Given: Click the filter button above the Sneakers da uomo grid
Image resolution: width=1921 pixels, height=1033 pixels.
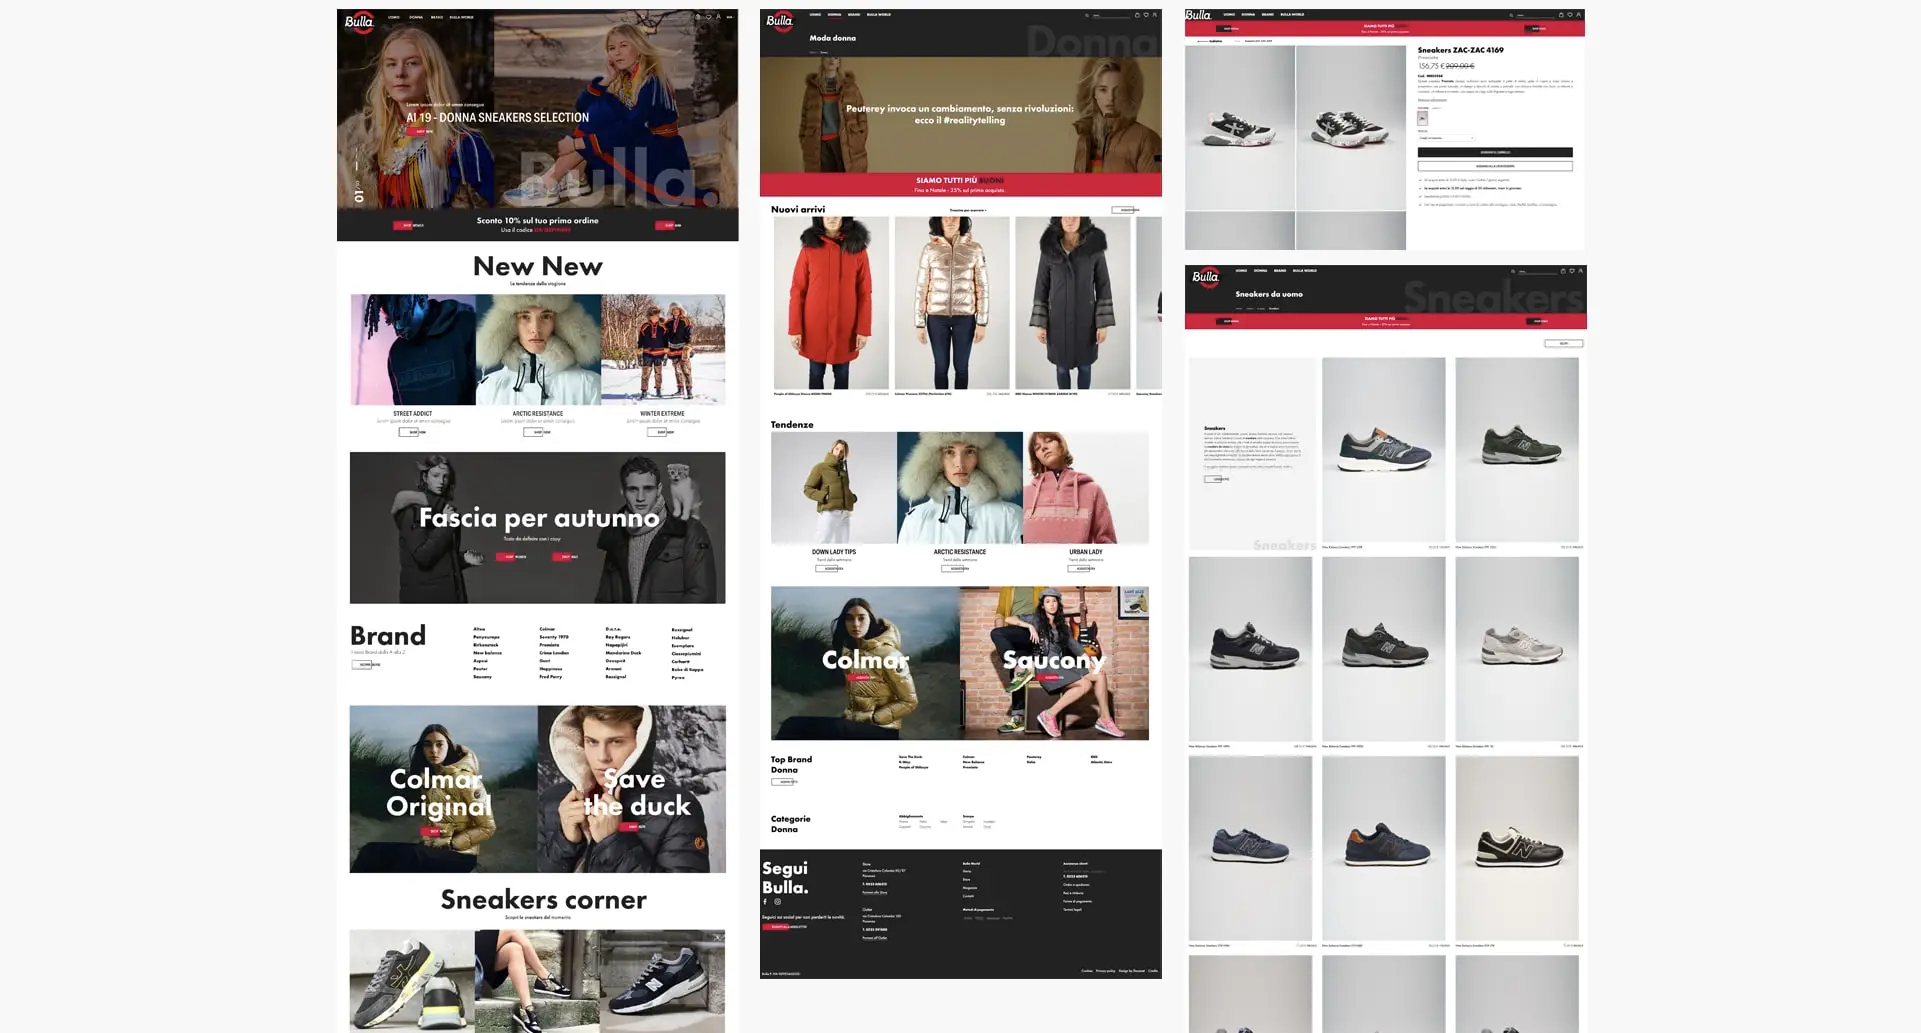Looking at the screenshot, I should (x=1564, y=343).
